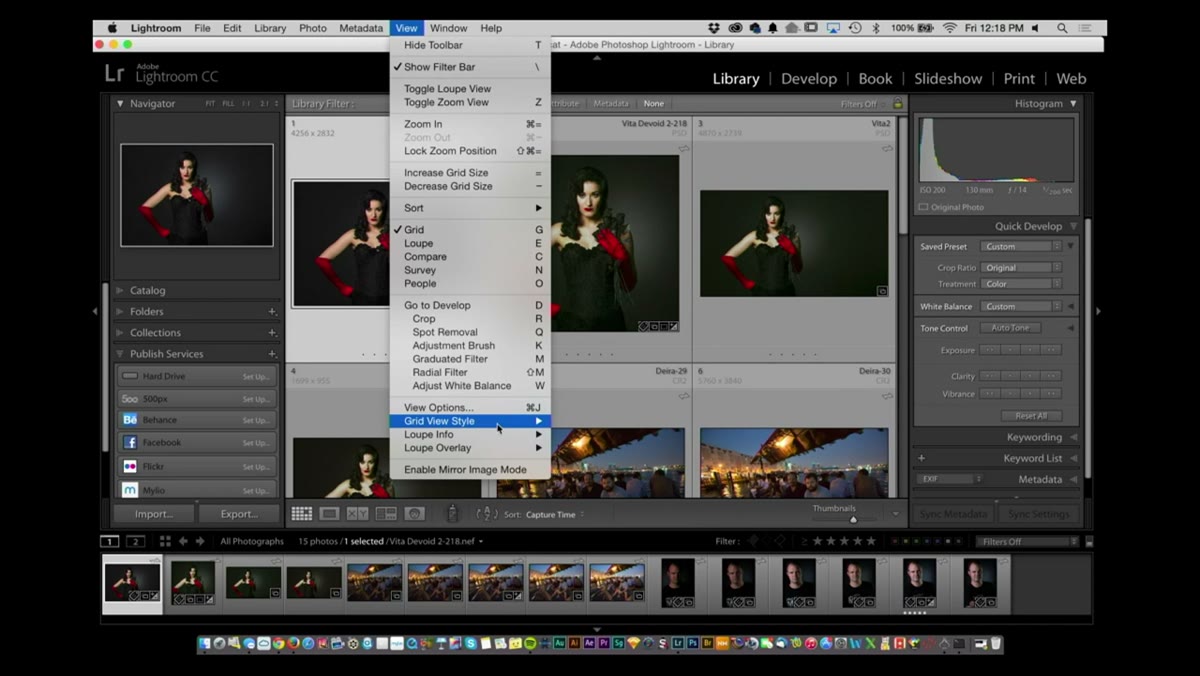
Task: Click the Behance publish service icon
Action: coord(130,420)
